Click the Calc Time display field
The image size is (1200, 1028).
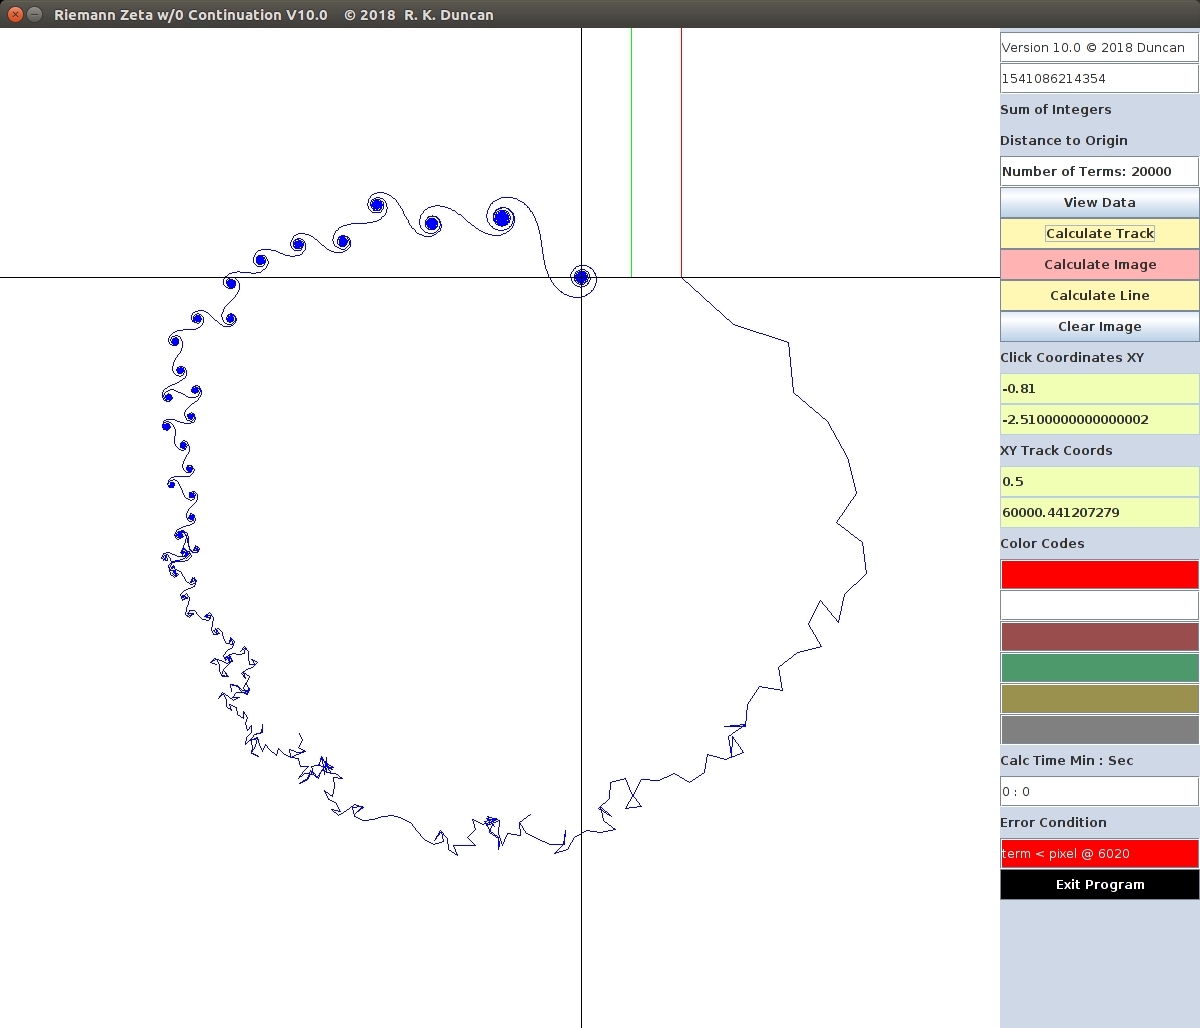click(1099, 791)
